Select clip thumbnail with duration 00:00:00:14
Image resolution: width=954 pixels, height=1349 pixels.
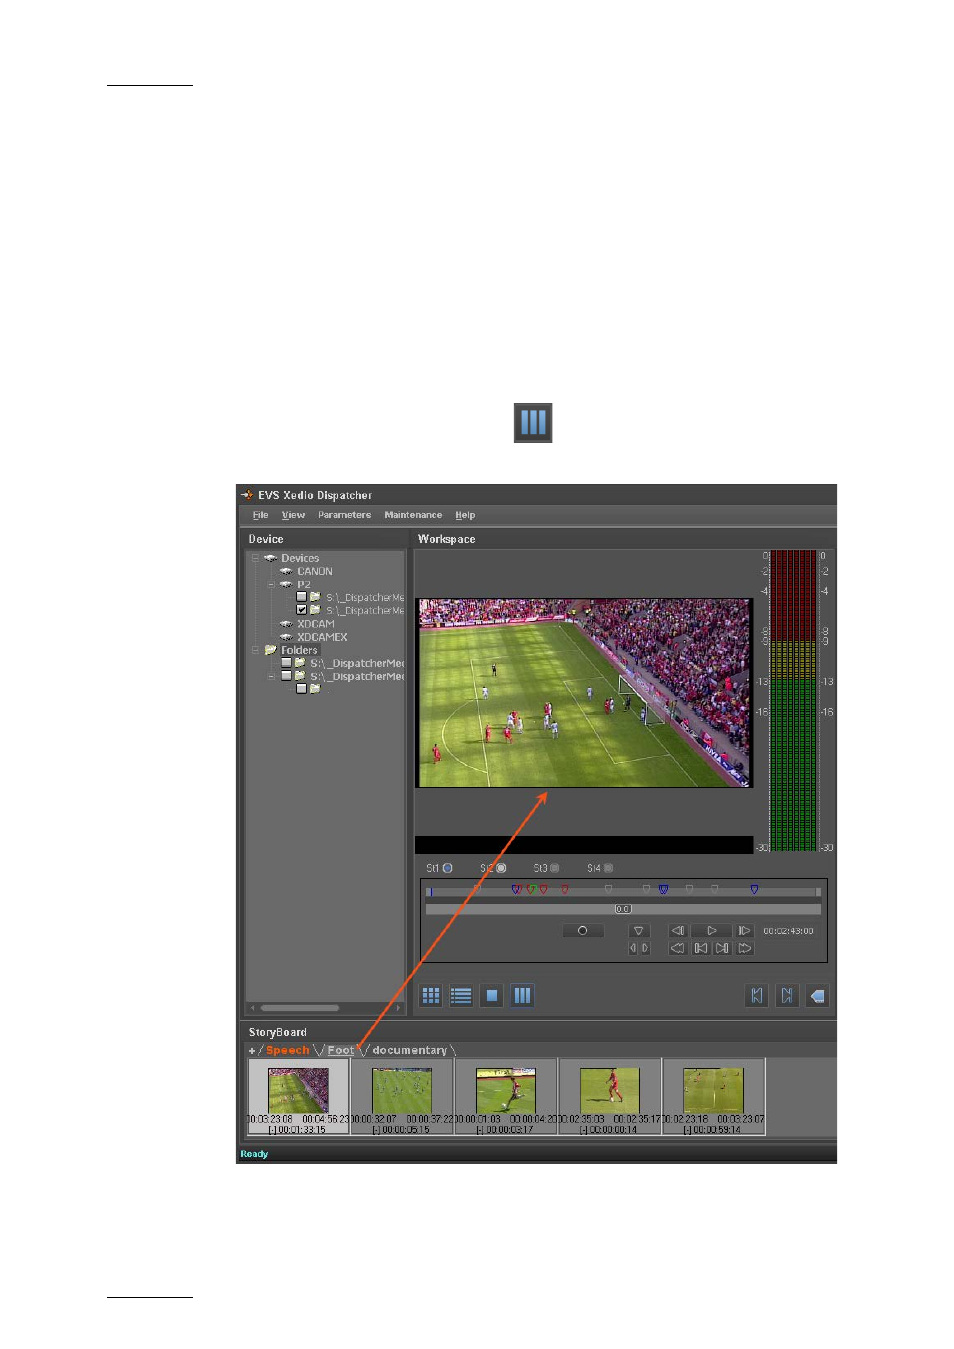coord(610,1096)
